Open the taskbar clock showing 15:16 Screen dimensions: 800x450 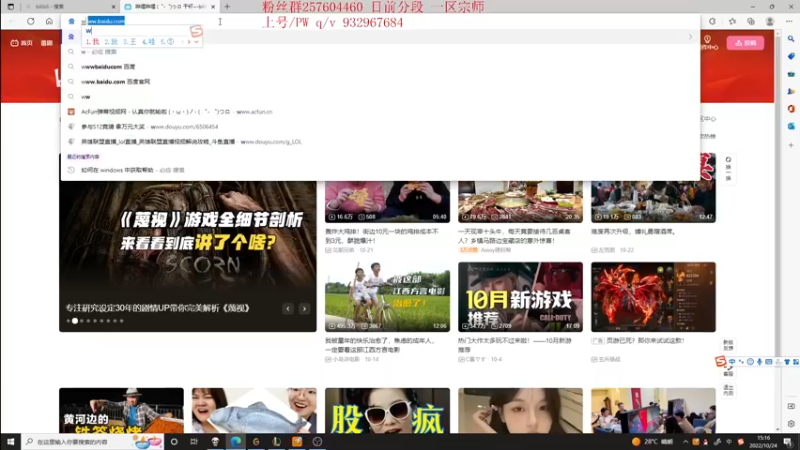click(763, 442)
